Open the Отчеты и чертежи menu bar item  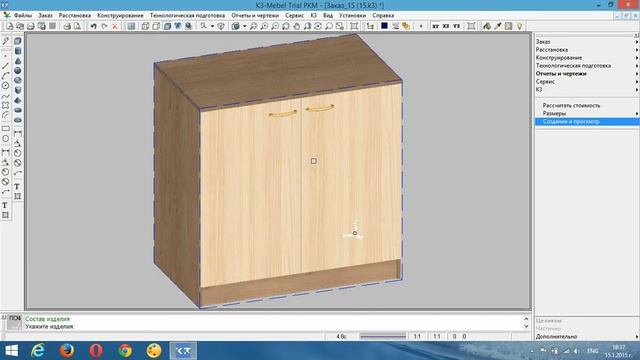[x=255, y=16]
